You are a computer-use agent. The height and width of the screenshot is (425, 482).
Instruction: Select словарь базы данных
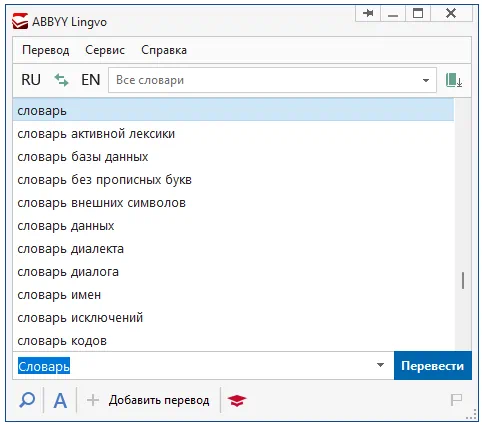pyautogui.click(x=233, y=157)
